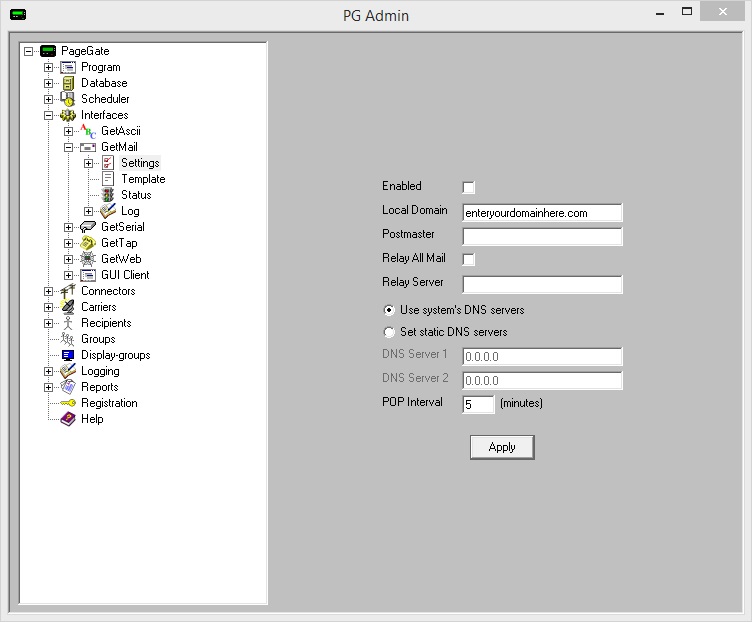Click the Local Domain text field
Viewport: 752px width, 622px height.
(542, 212)
